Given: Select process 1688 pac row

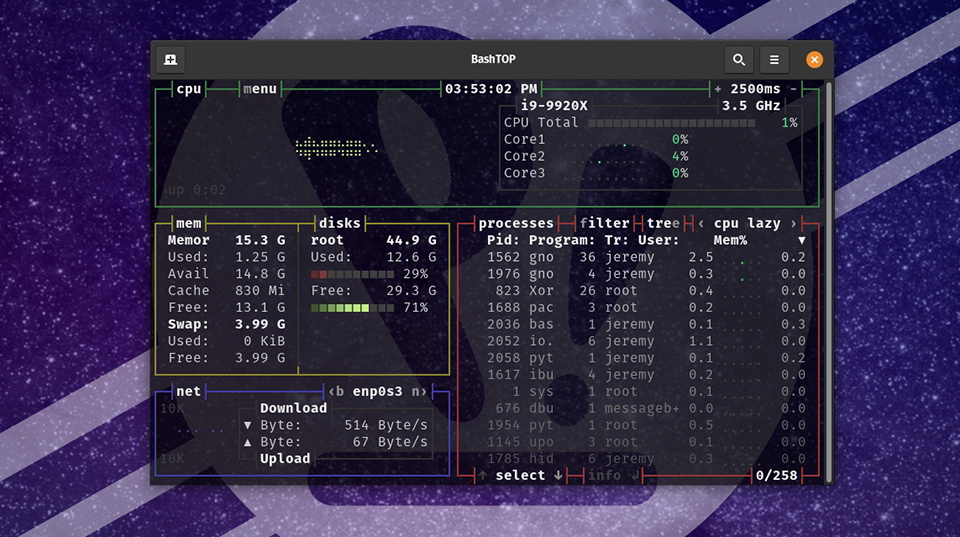Looking at the screenshot, I should pyautogui.click(x=646, y=307).
